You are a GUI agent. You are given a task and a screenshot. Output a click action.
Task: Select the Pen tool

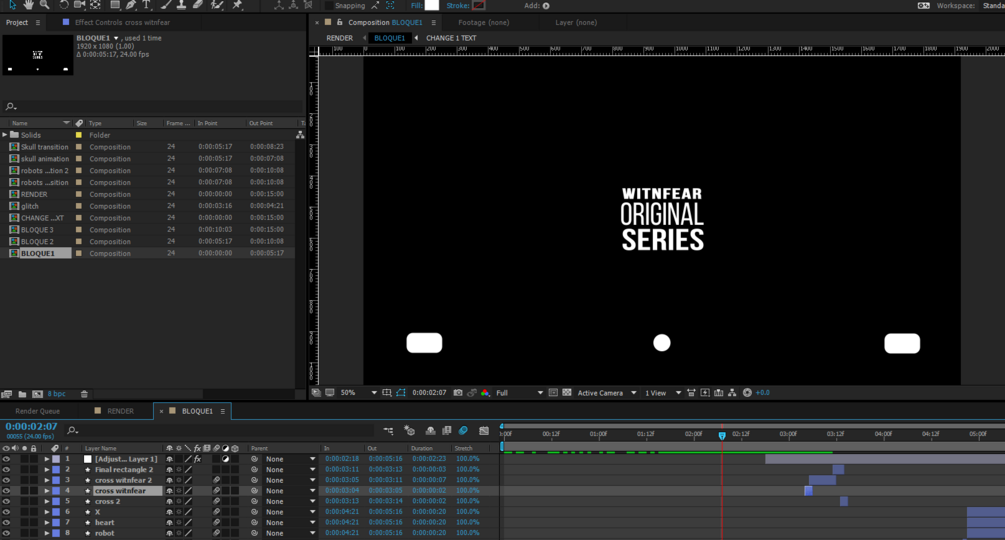point(131,4)
